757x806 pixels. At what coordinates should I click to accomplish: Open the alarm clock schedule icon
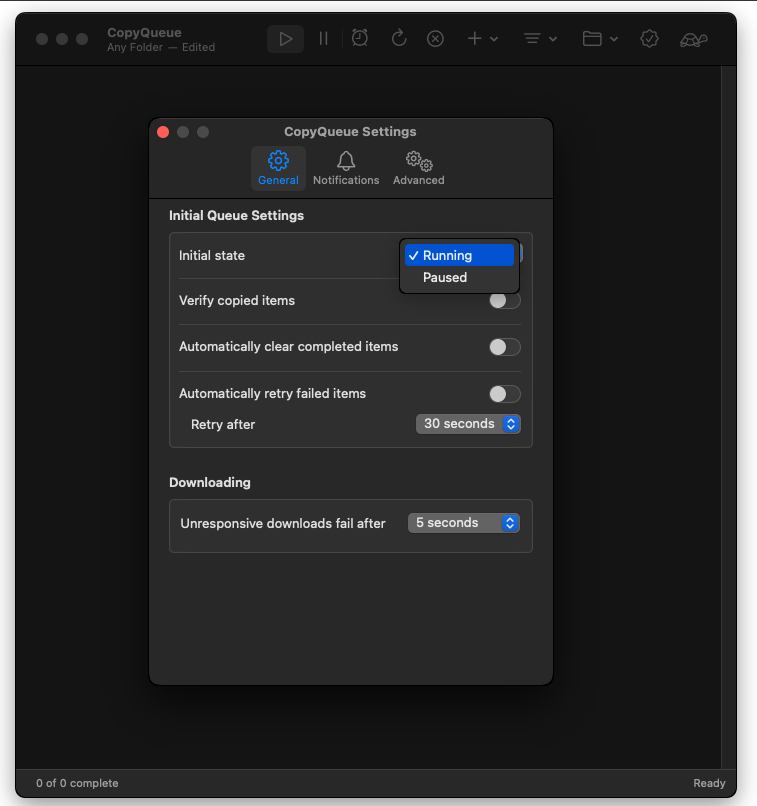point(360,39)
